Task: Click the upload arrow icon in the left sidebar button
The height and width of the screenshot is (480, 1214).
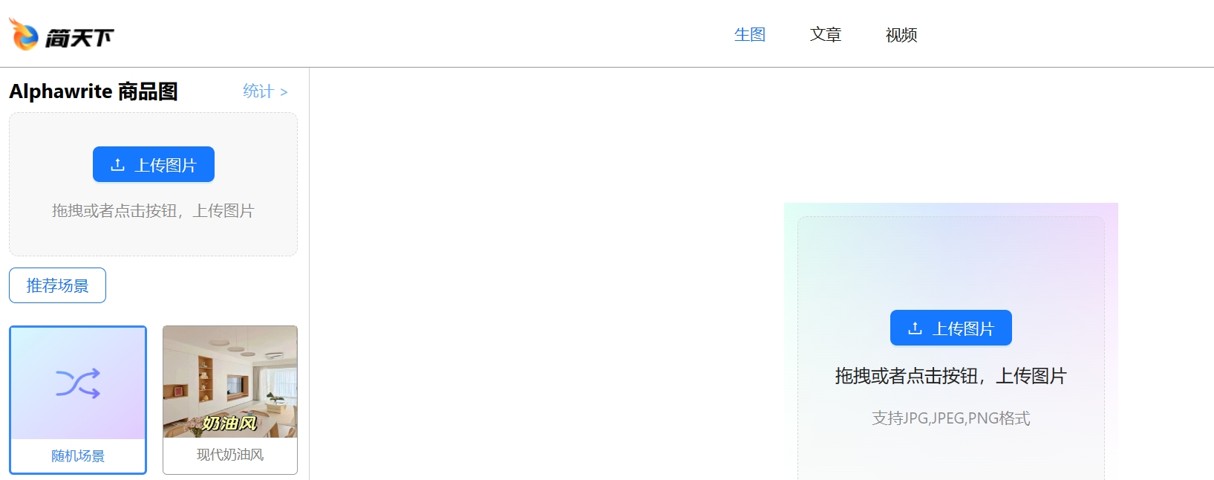Action: tap(118, 165)
